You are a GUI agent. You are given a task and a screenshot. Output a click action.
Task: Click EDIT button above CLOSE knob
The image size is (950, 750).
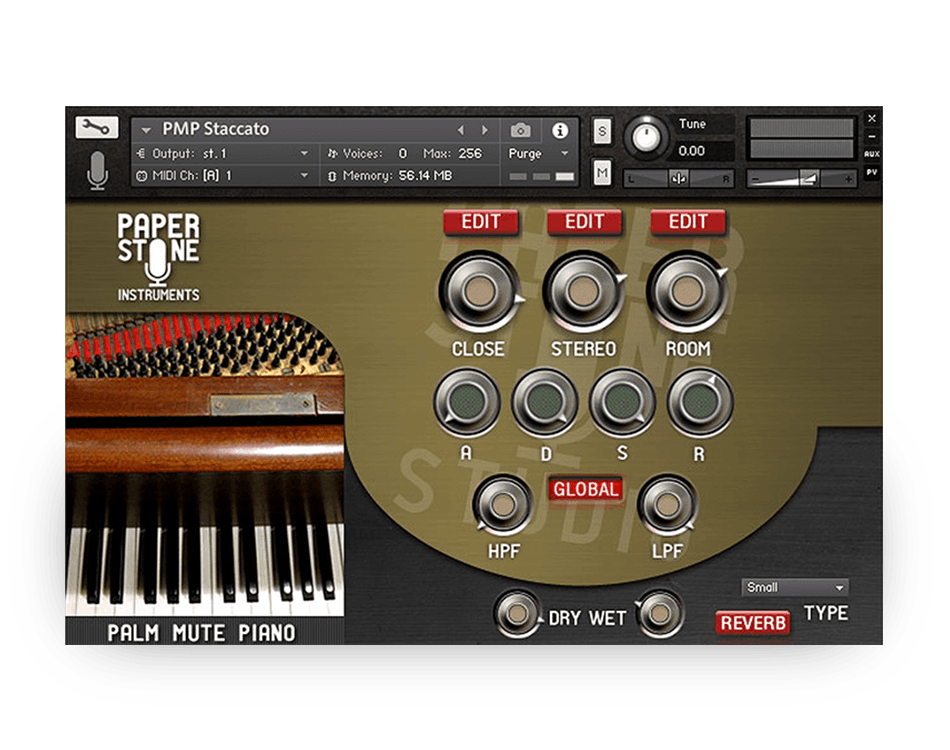click(481, 222)
